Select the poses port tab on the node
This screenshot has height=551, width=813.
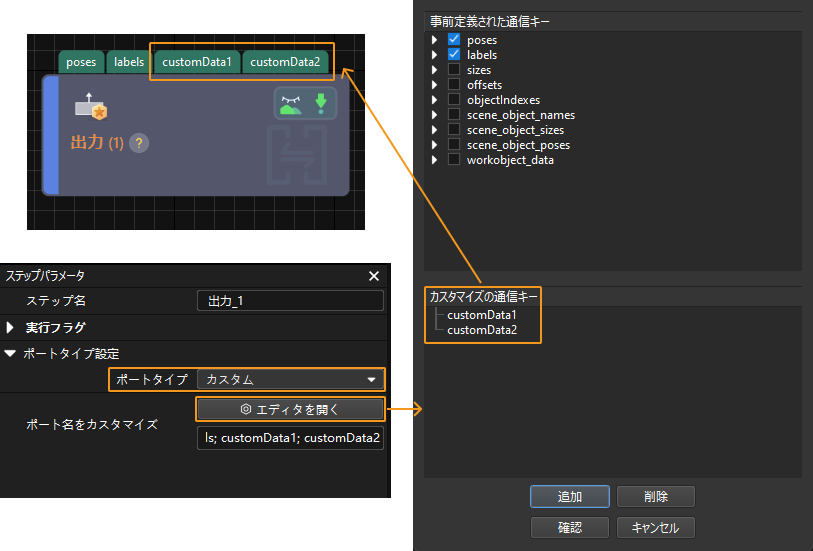[81, 62]
